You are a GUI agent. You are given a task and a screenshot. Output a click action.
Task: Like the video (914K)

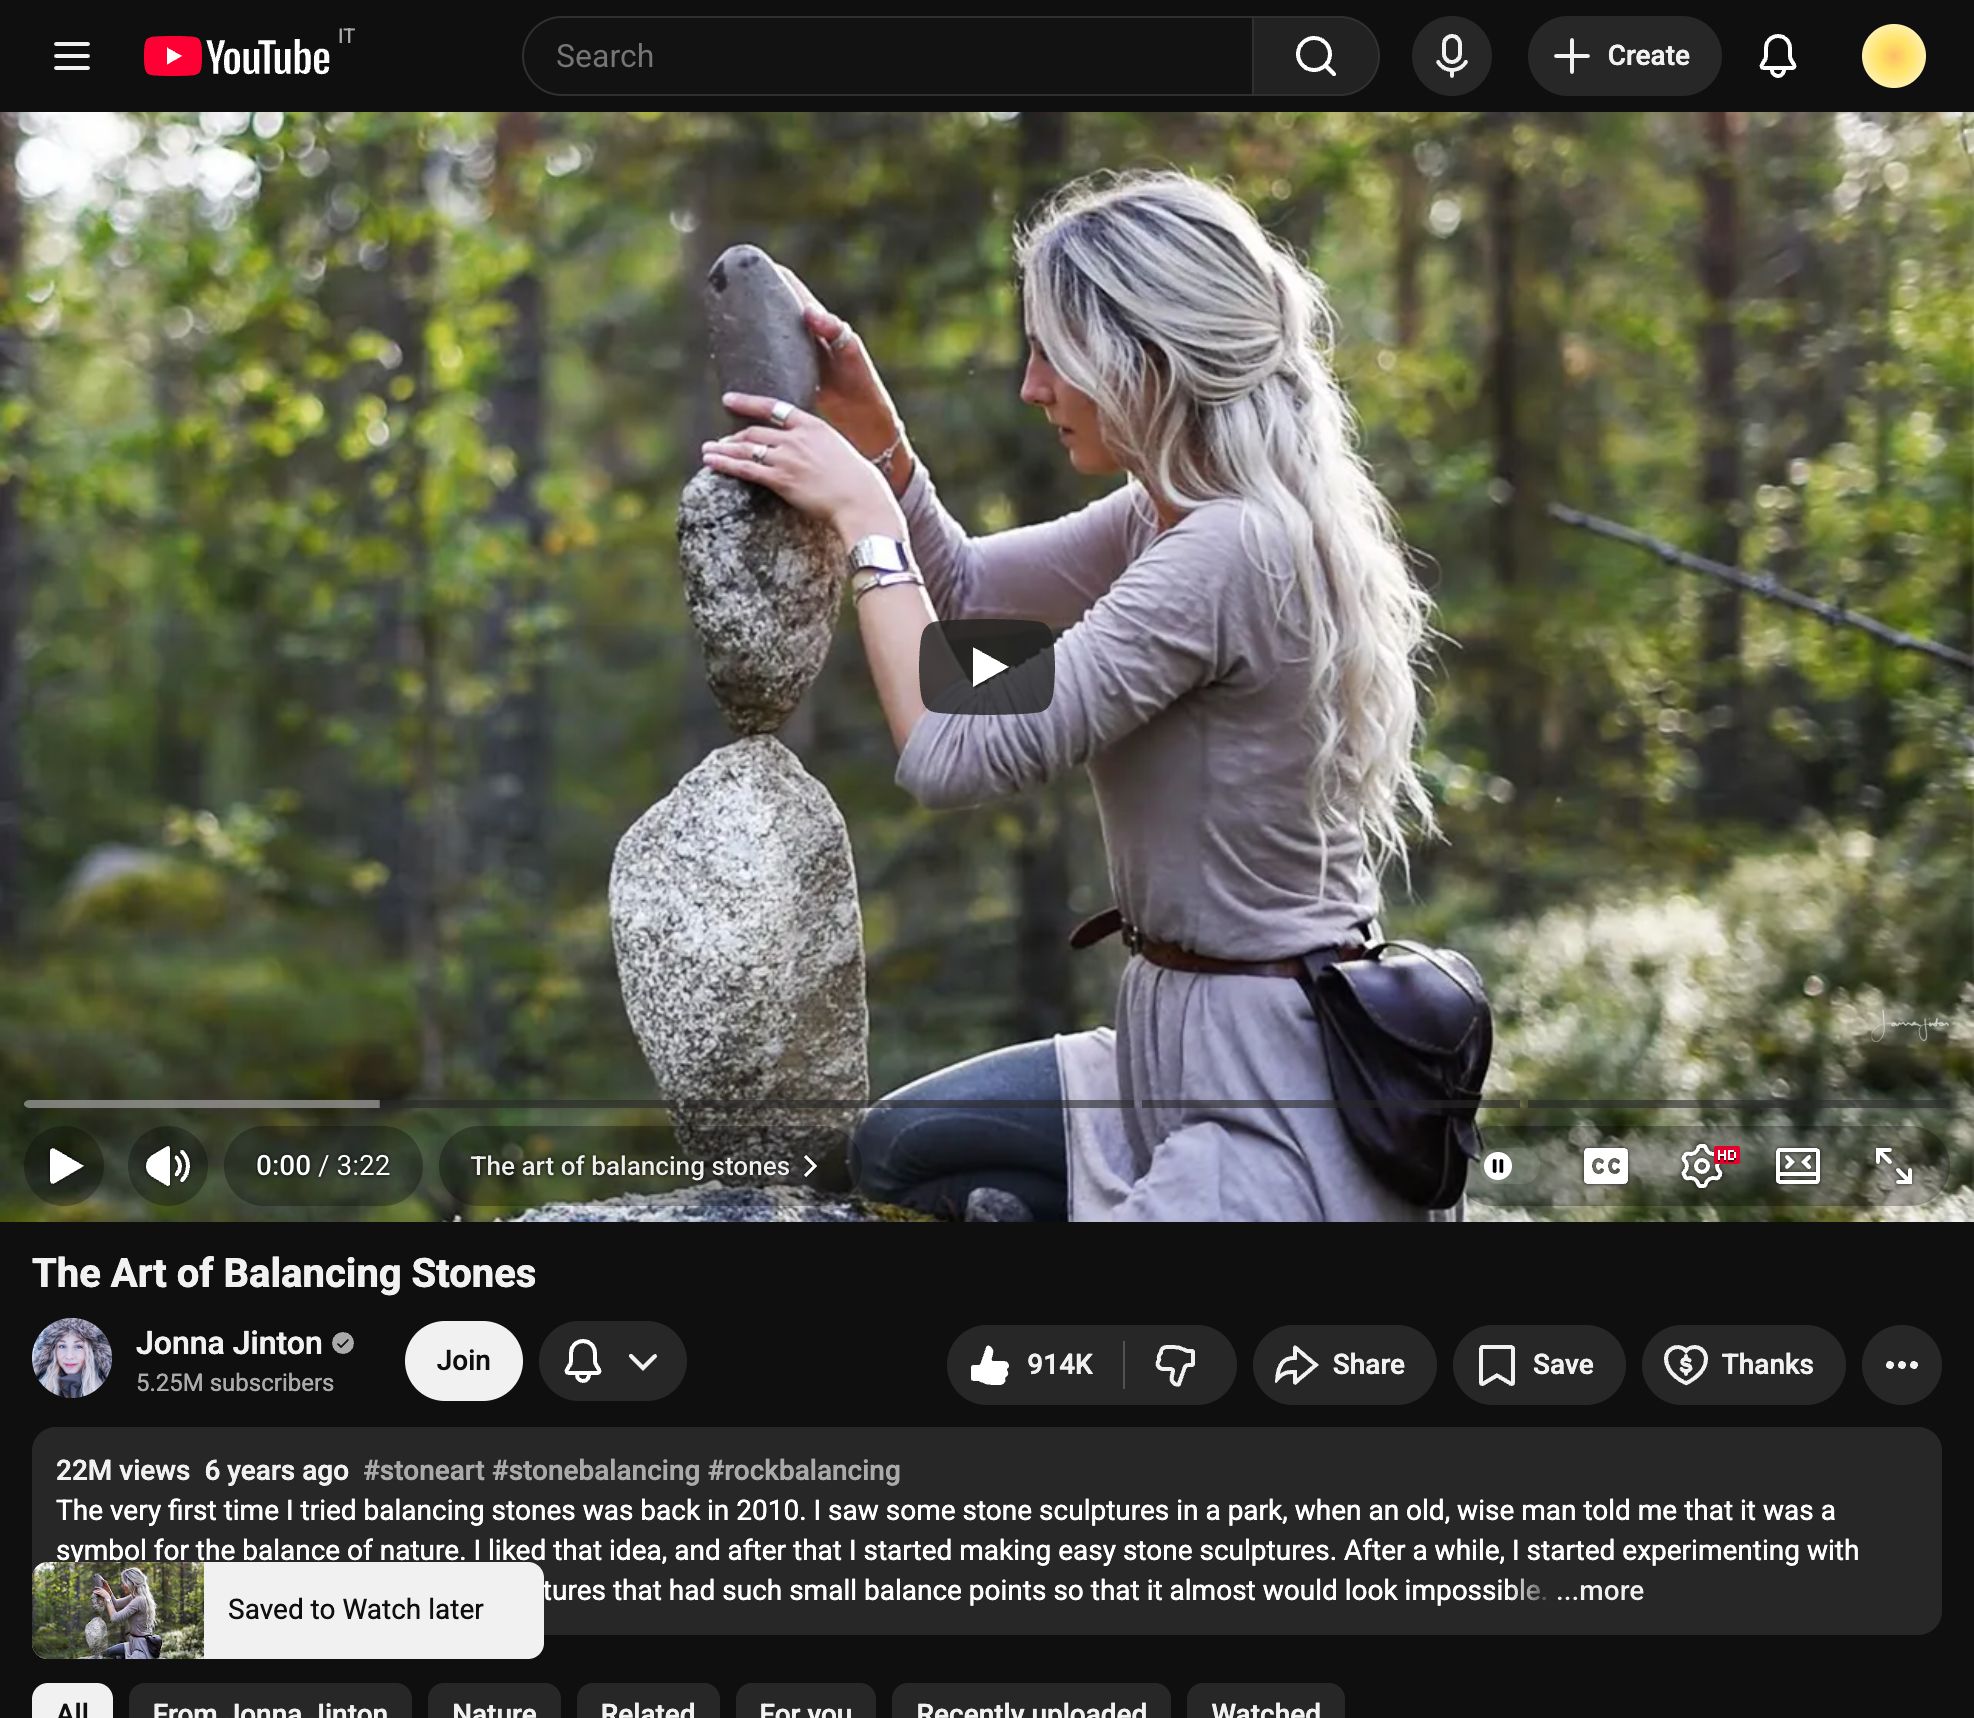click(x=1034, y=1365)
